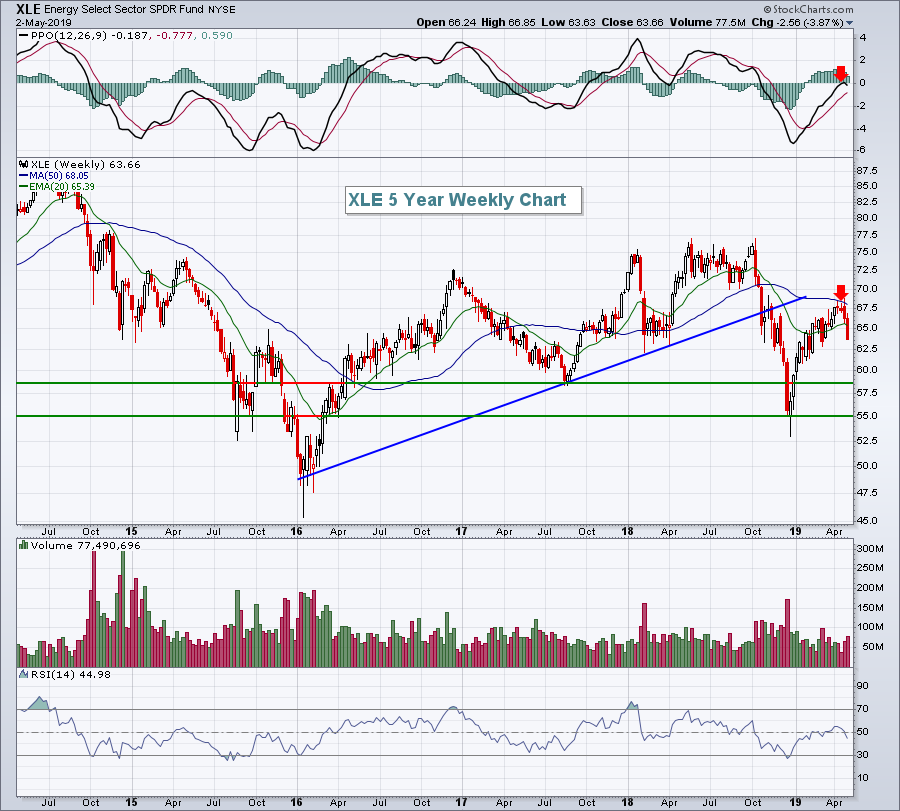Screen dimensions: 900x811
Task: Open the Chg dropdown arrow in header
Action: [x=849, y=24]
